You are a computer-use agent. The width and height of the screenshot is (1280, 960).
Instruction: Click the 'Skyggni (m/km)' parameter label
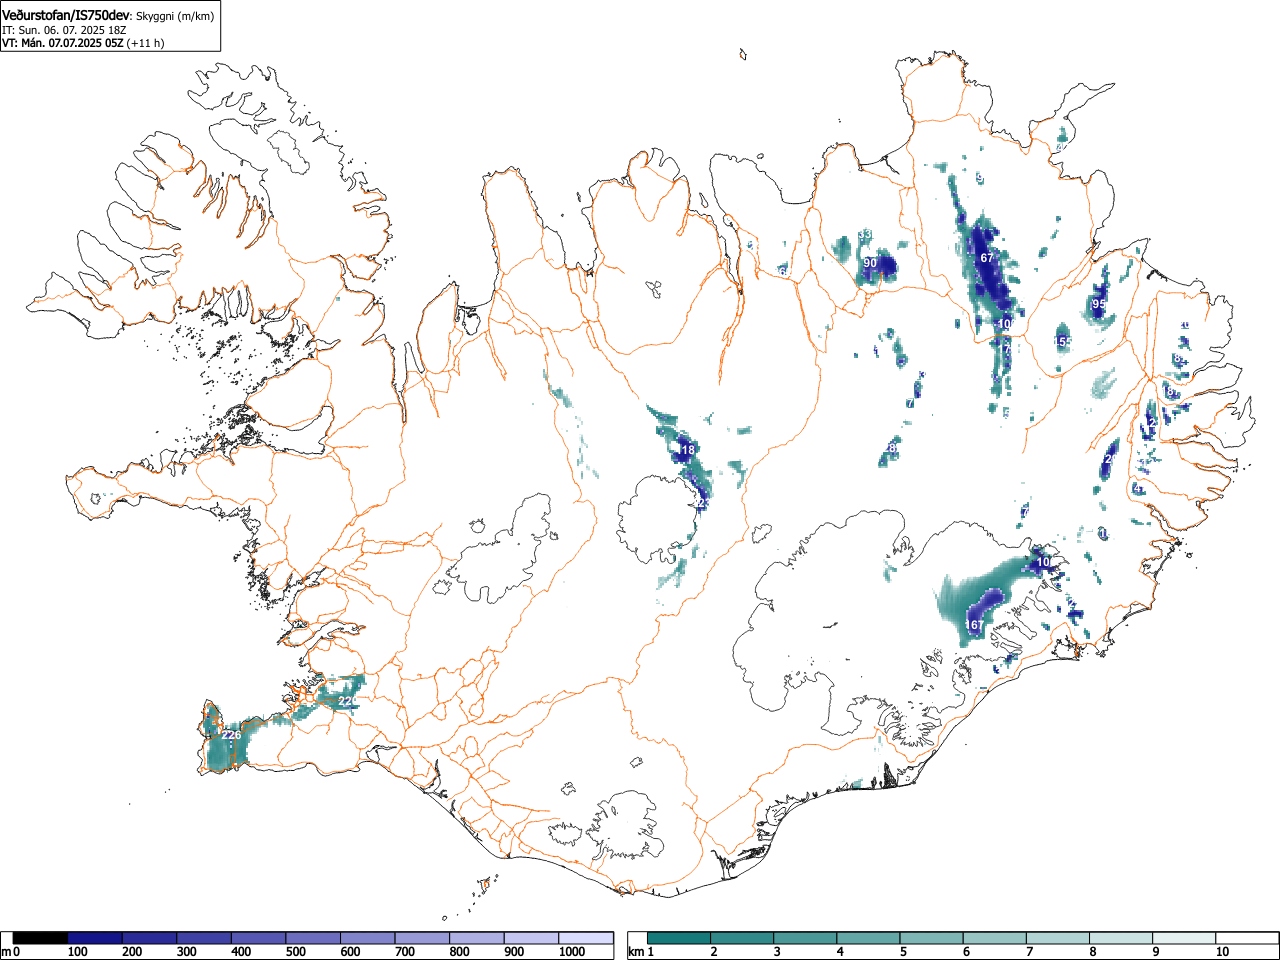pyautogui.click(x=174, y=16)
